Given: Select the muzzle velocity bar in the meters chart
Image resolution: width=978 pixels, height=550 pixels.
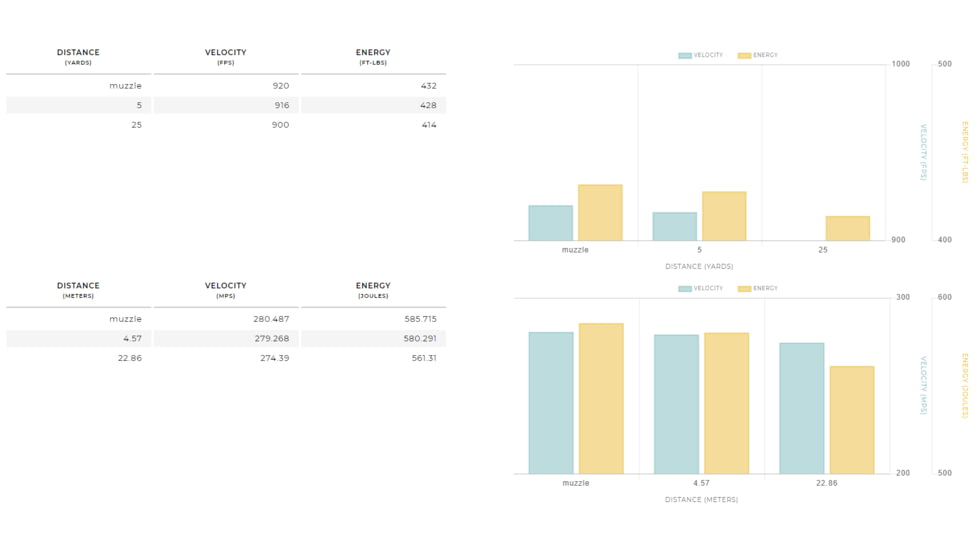Looking at the screenshot, I should coord(551,403).
